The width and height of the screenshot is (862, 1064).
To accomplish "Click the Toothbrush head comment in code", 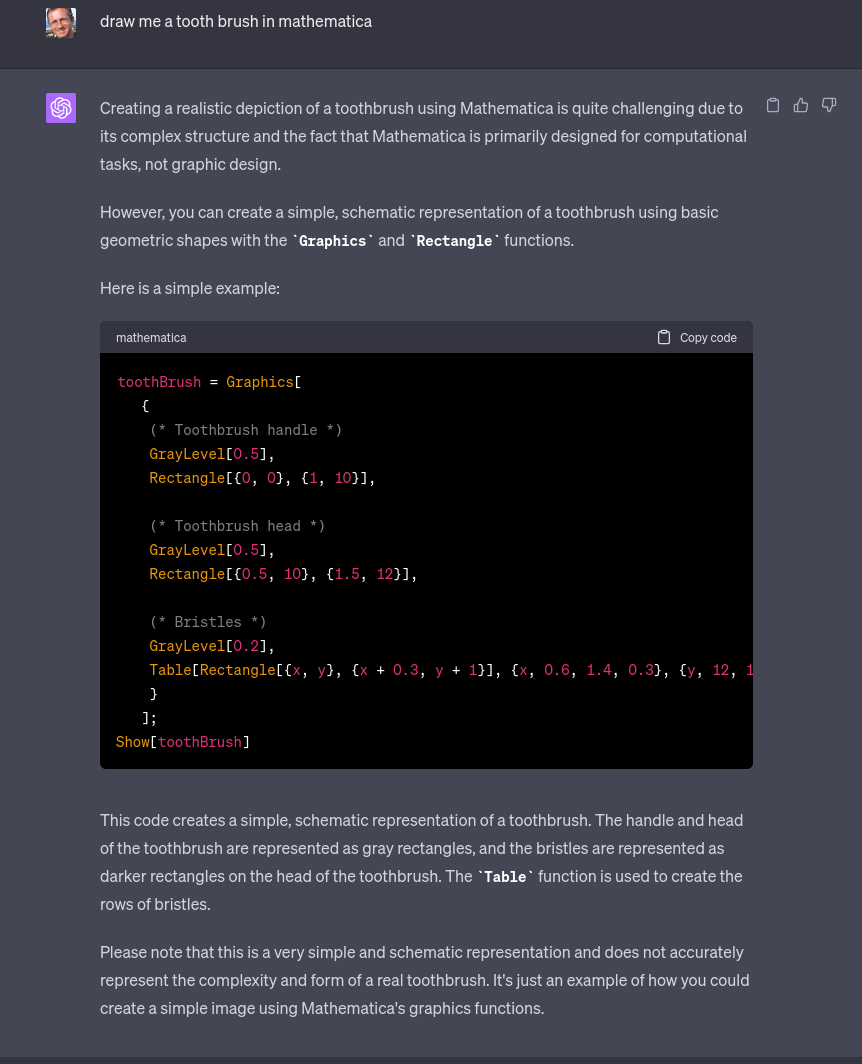I will click(x=238, y=526).
